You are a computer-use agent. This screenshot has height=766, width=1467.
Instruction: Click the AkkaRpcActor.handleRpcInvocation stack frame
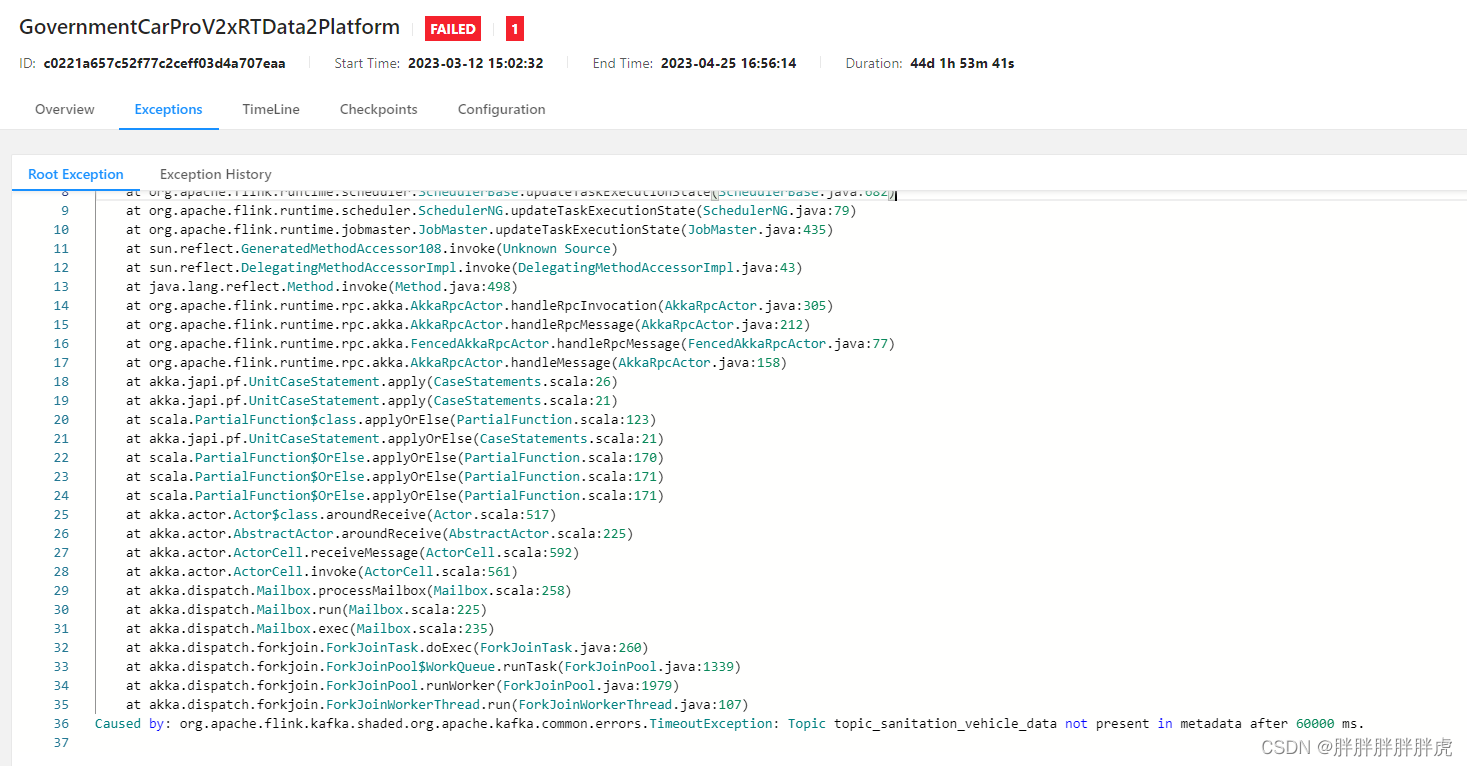(x=479, y=306)
